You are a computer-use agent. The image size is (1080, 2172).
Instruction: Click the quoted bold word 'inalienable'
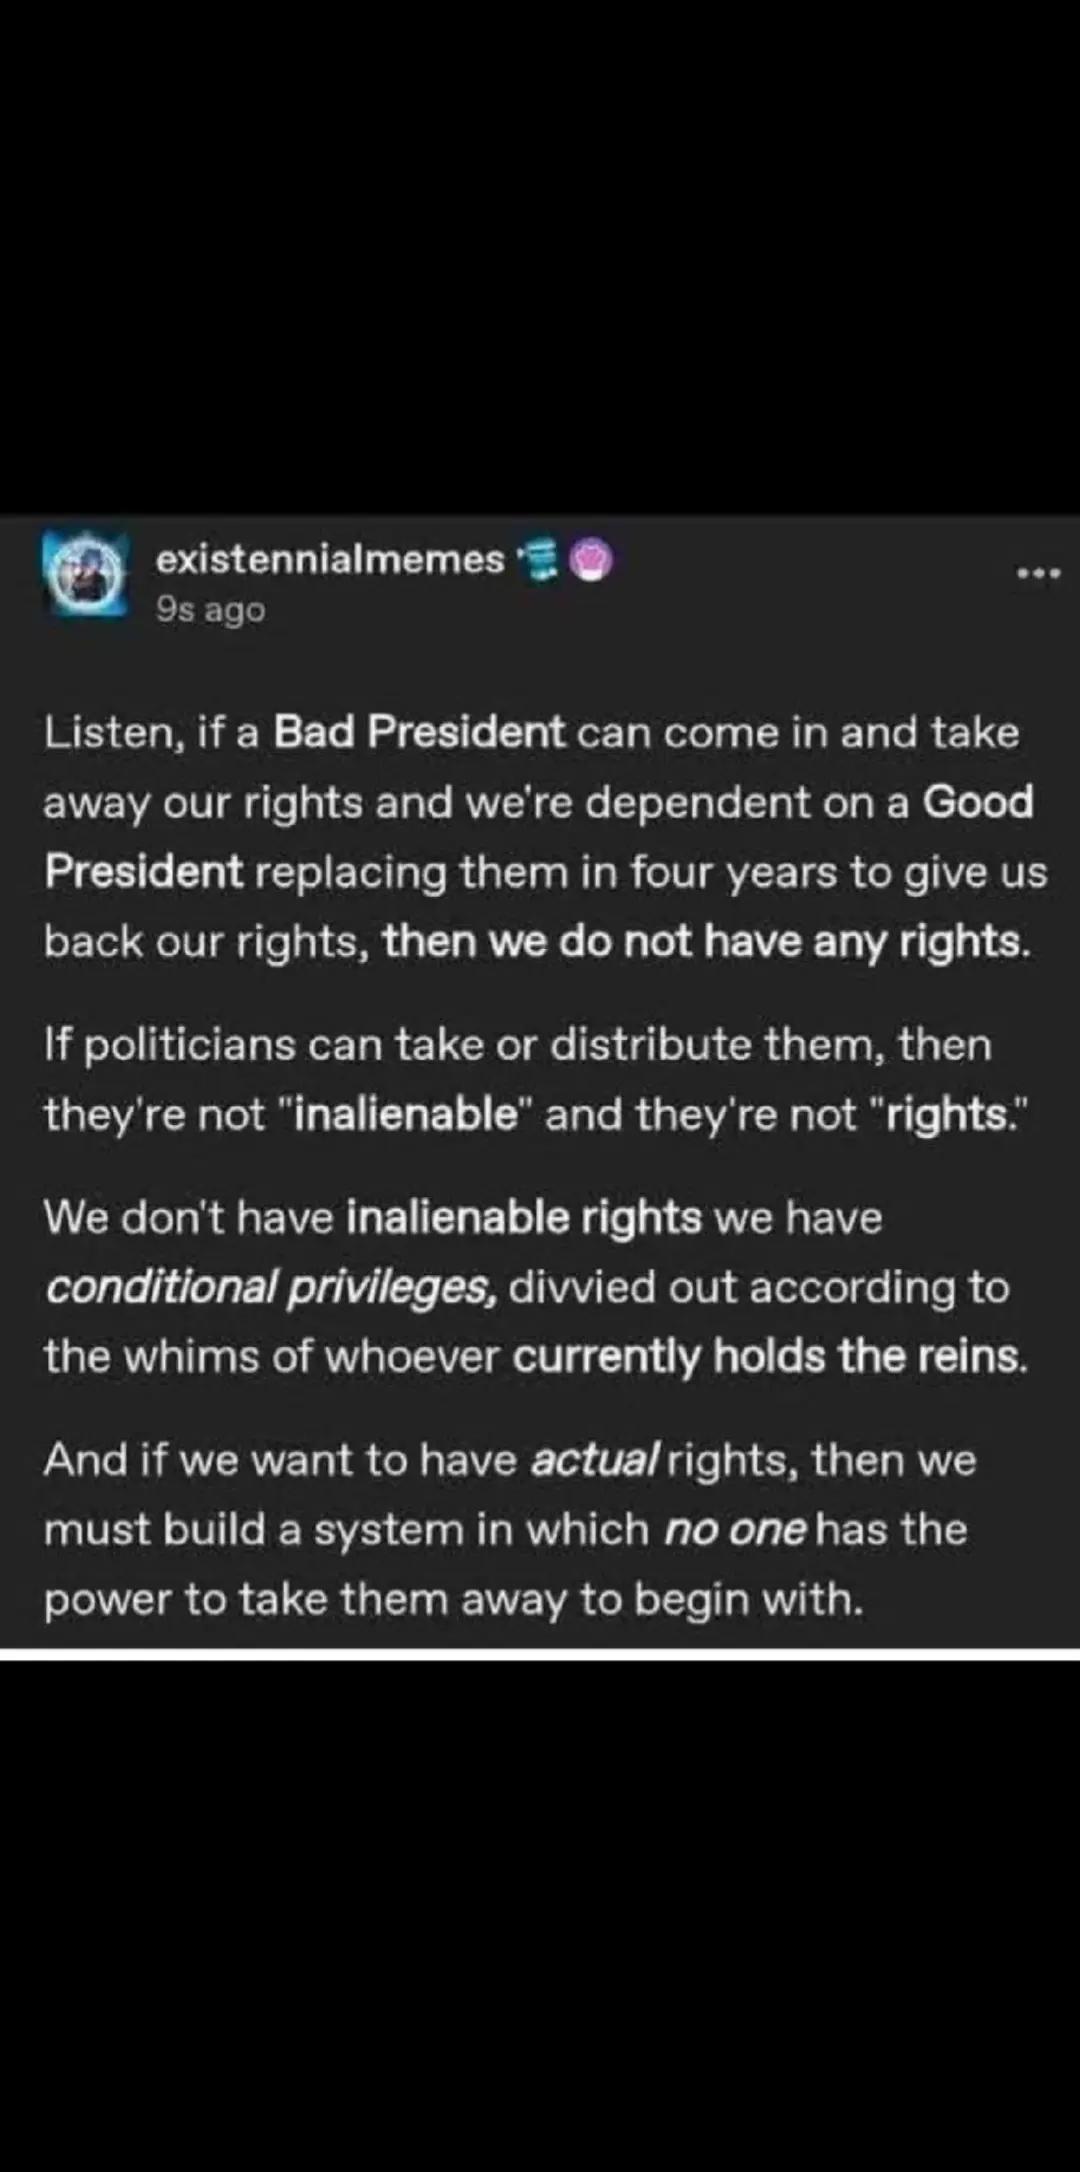coord(406,1114)
